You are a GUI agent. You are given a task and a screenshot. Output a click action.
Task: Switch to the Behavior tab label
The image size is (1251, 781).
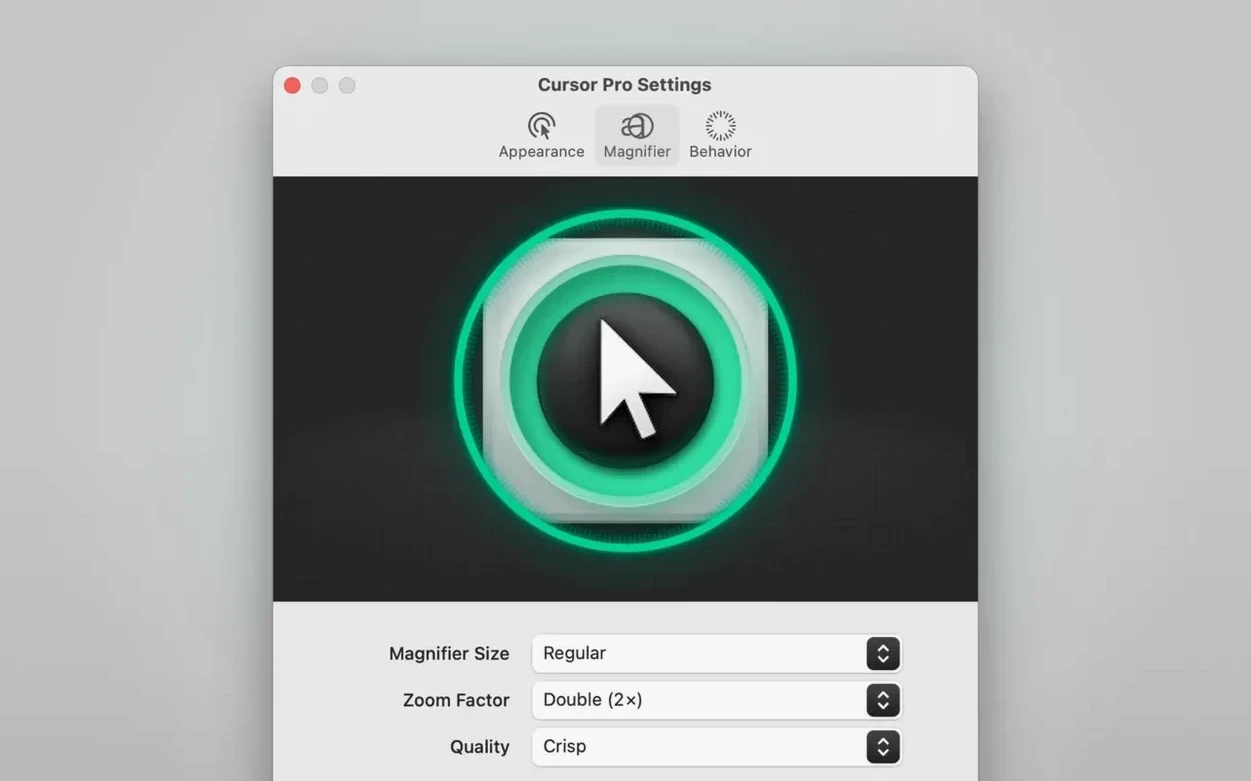click(x=720, y=152)
